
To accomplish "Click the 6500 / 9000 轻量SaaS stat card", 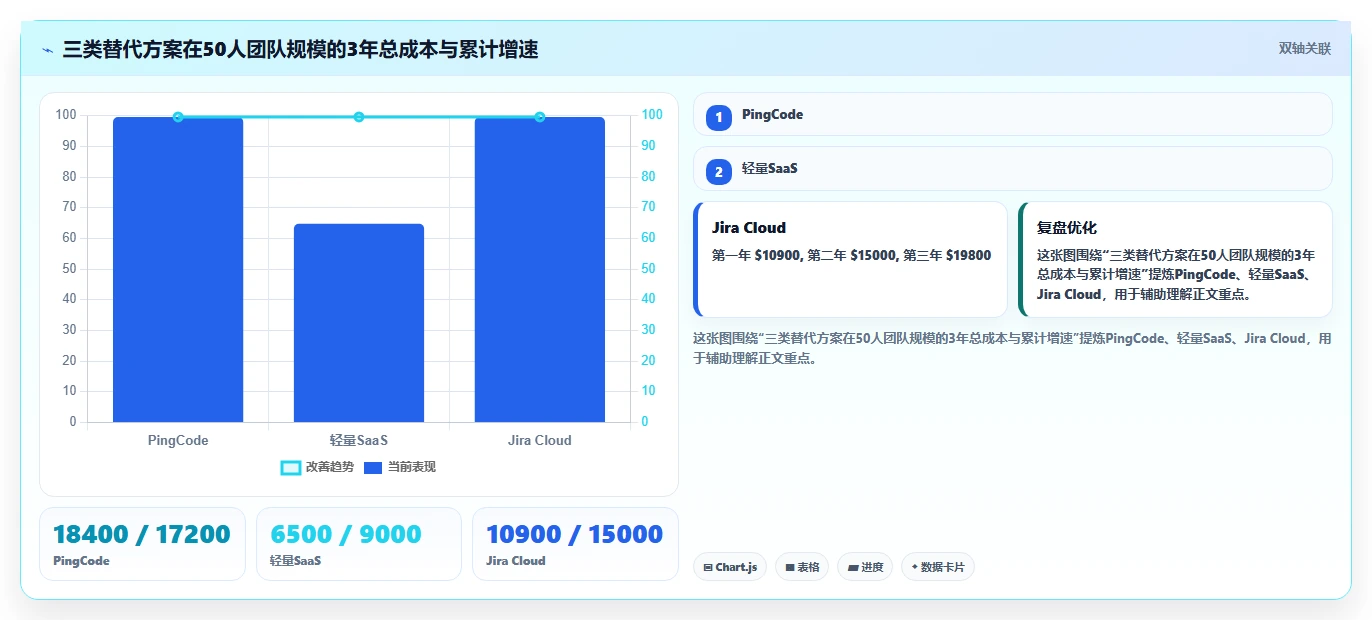I will pyautogui.click(x=359, y=544).
